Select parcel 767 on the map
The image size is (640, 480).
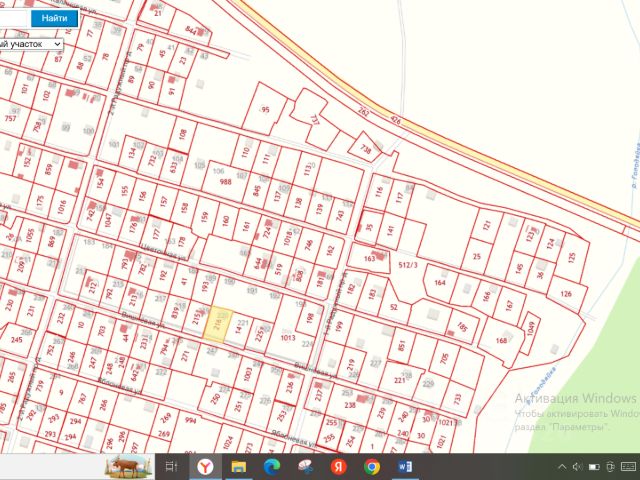82,398
